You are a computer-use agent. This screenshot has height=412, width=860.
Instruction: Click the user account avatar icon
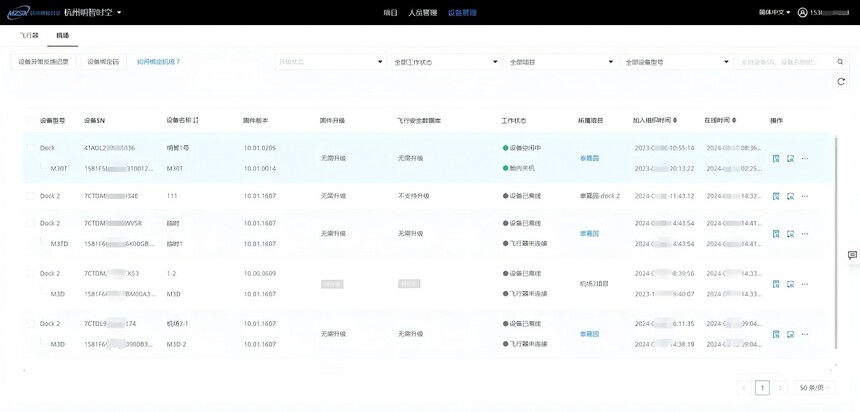[x=802, y=13]
